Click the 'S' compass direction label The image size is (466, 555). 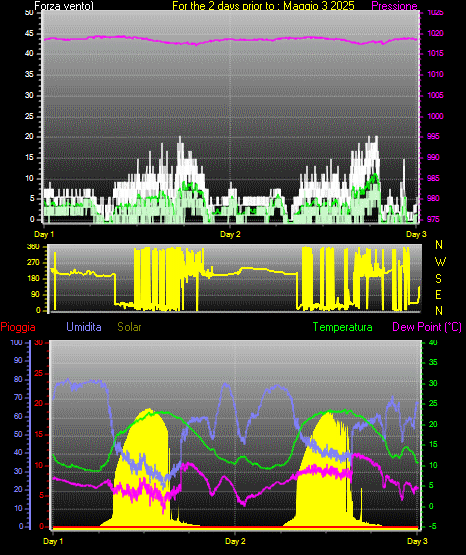pyautogui.click(x=438, y=279)
